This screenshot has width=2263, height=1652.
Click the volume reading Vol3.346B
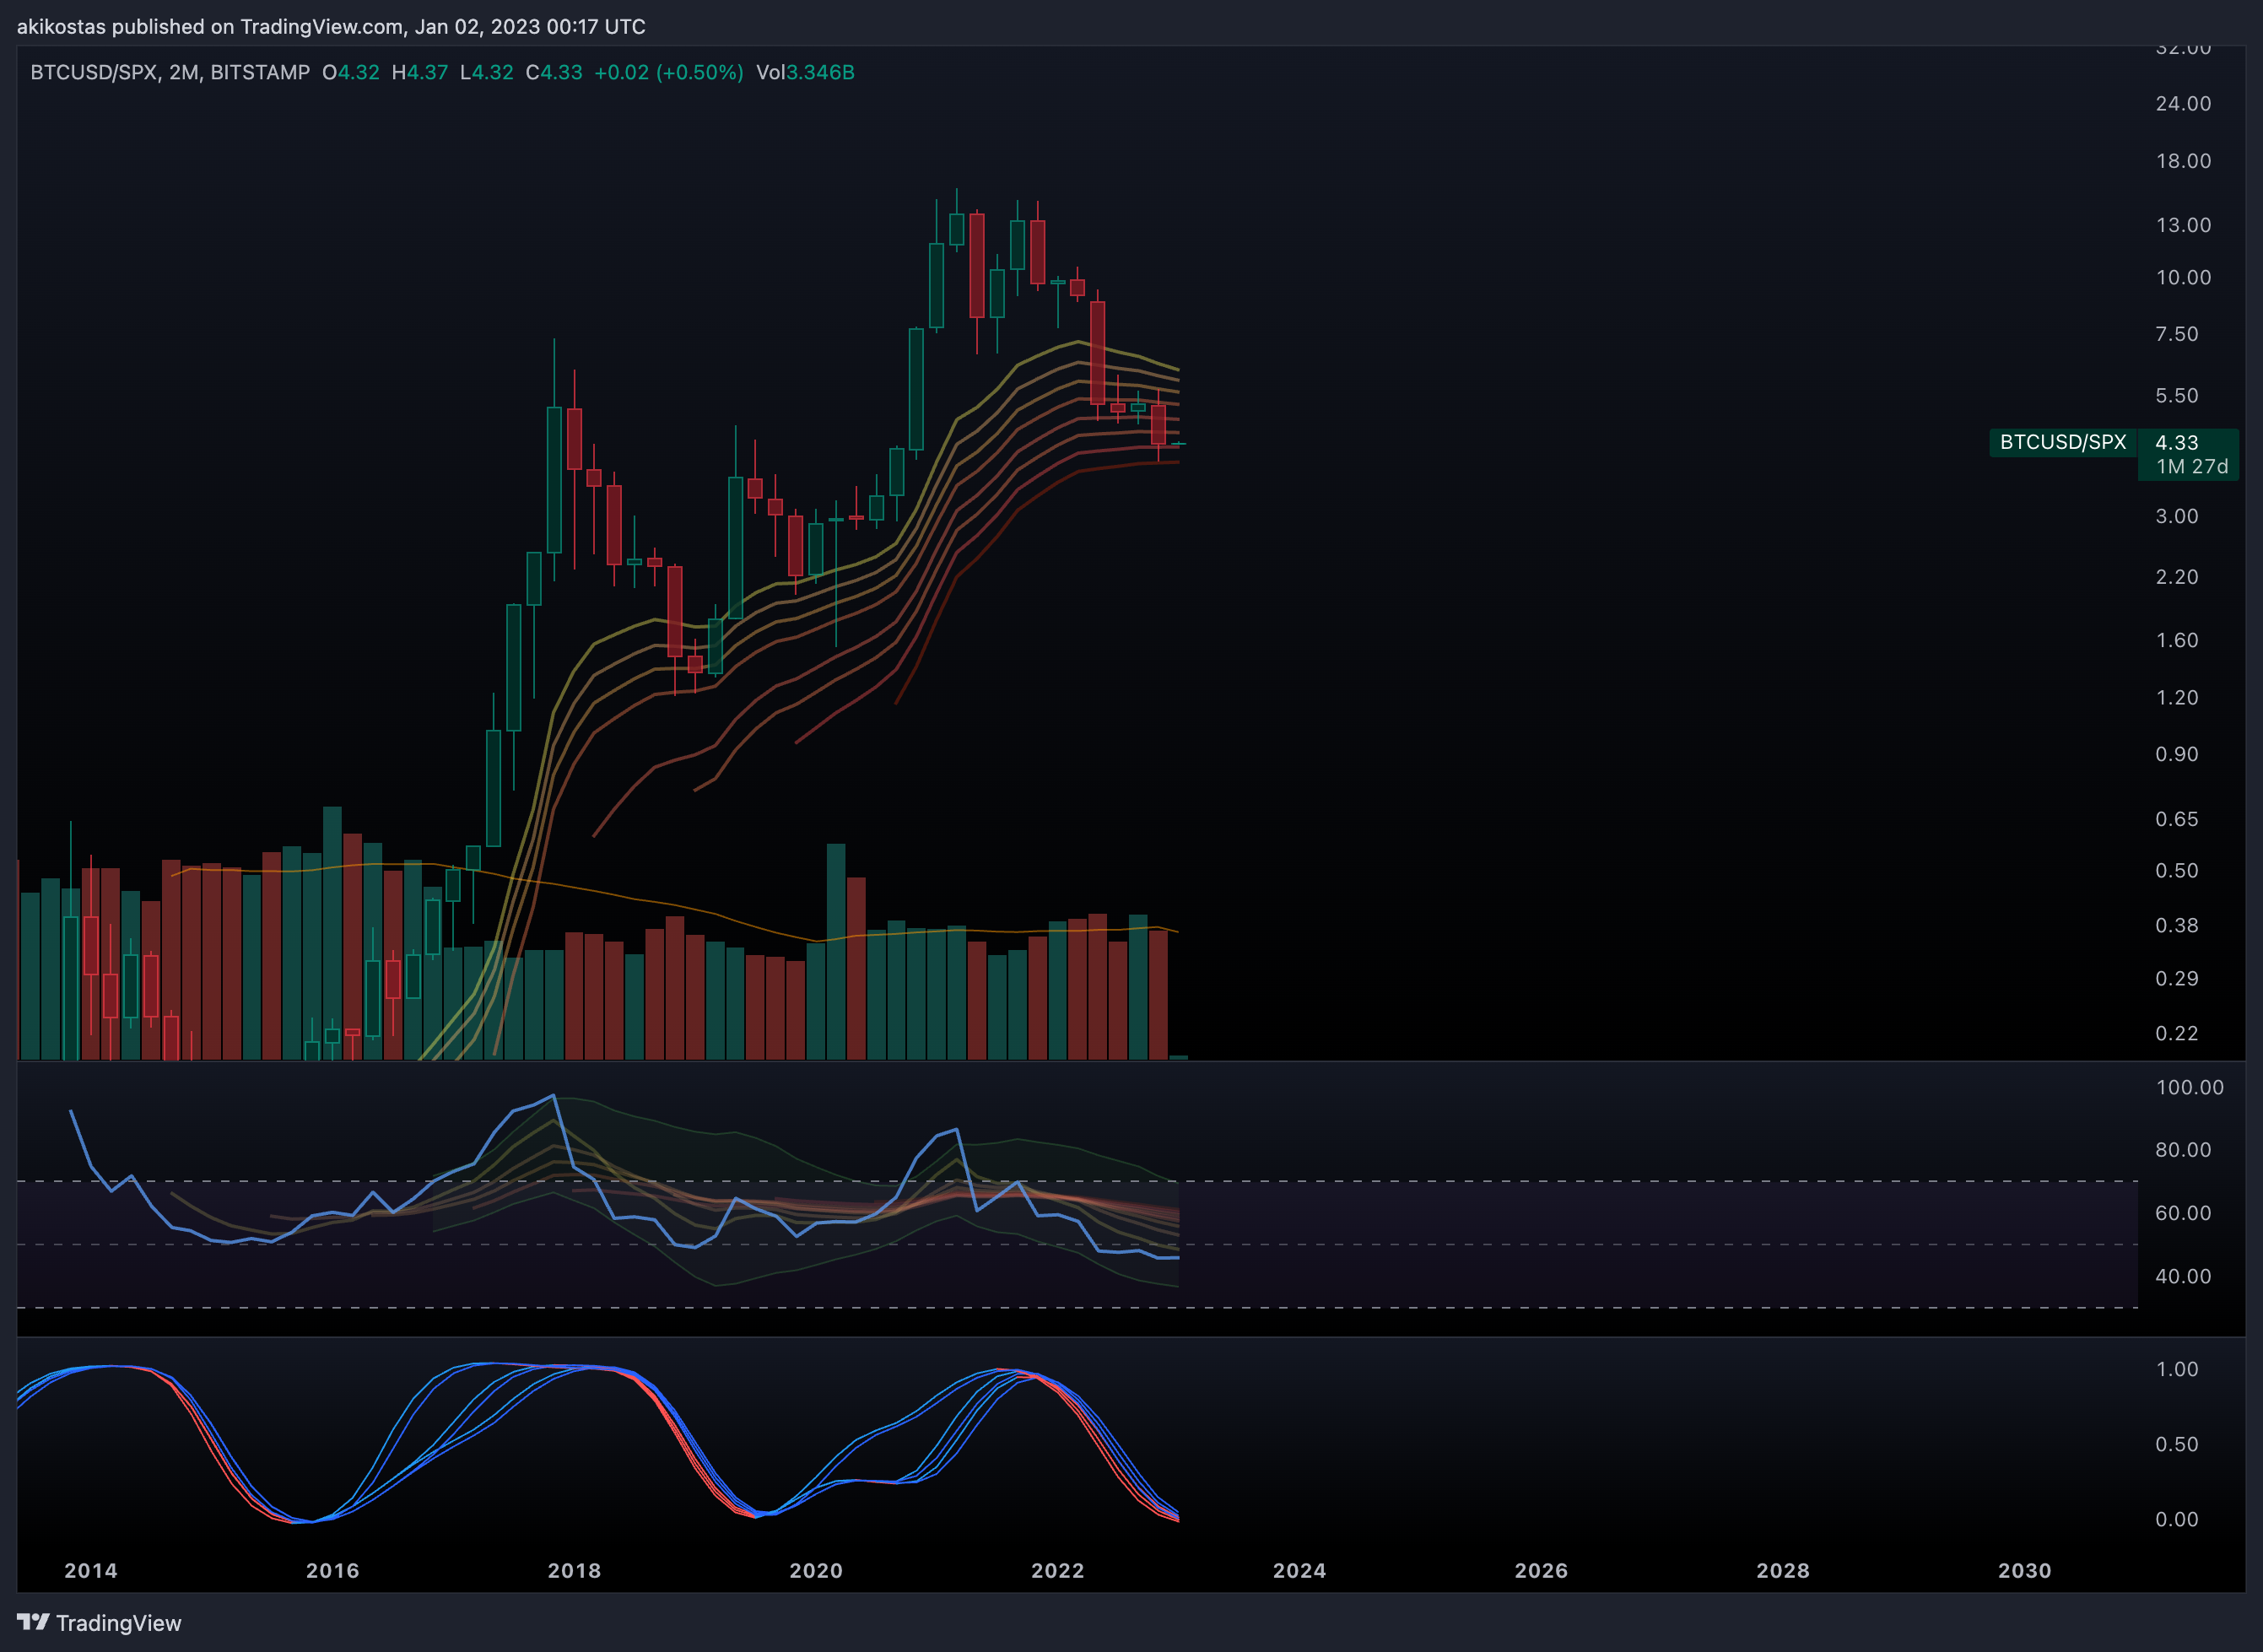[806, 72]
